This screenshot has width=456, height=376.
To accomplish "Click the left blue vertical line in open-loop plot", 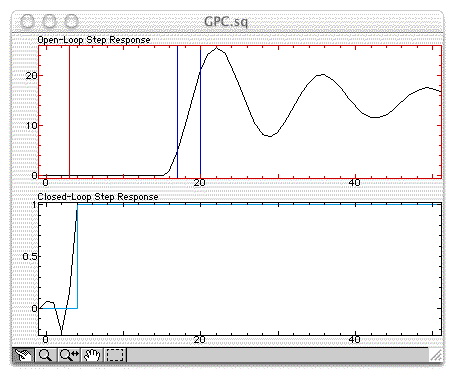I will pyautogui.click(x=177, y=112).
